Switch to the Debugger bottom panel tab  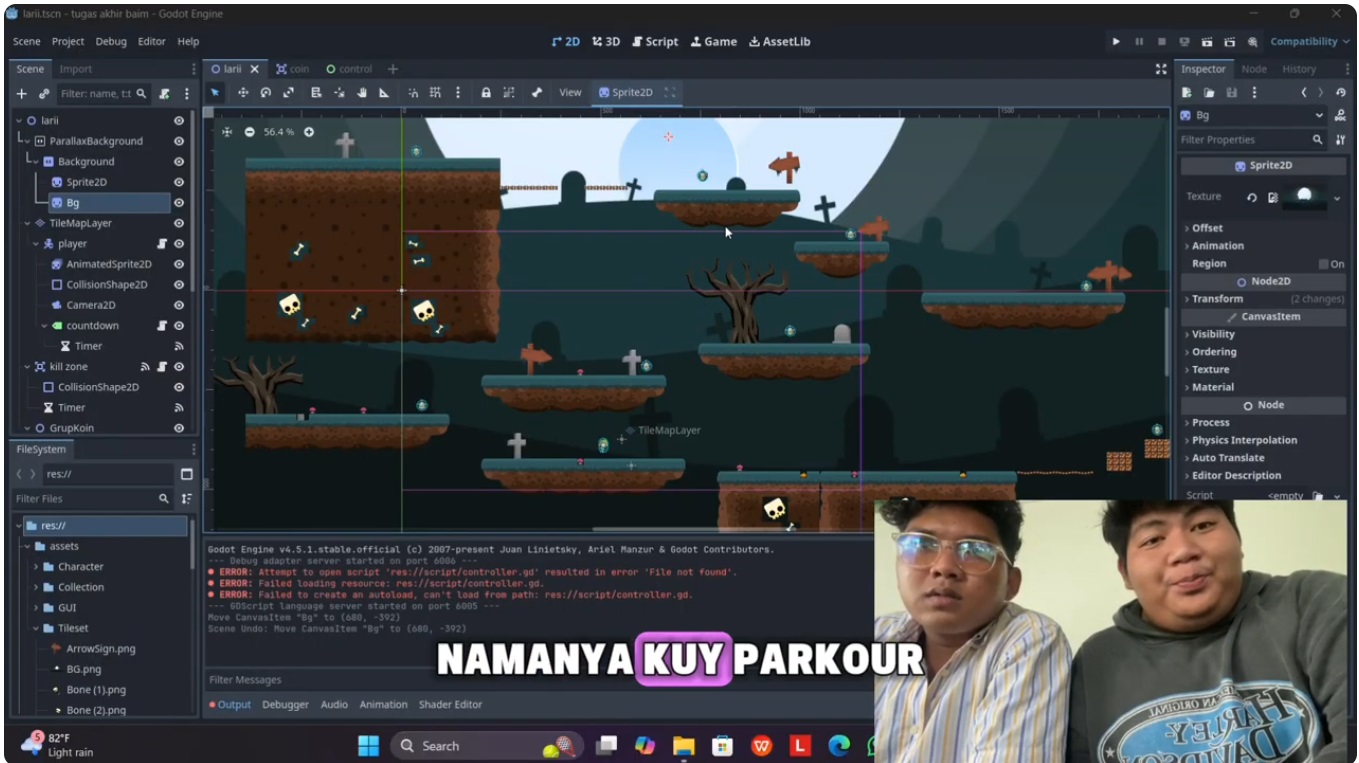point(285,705)
